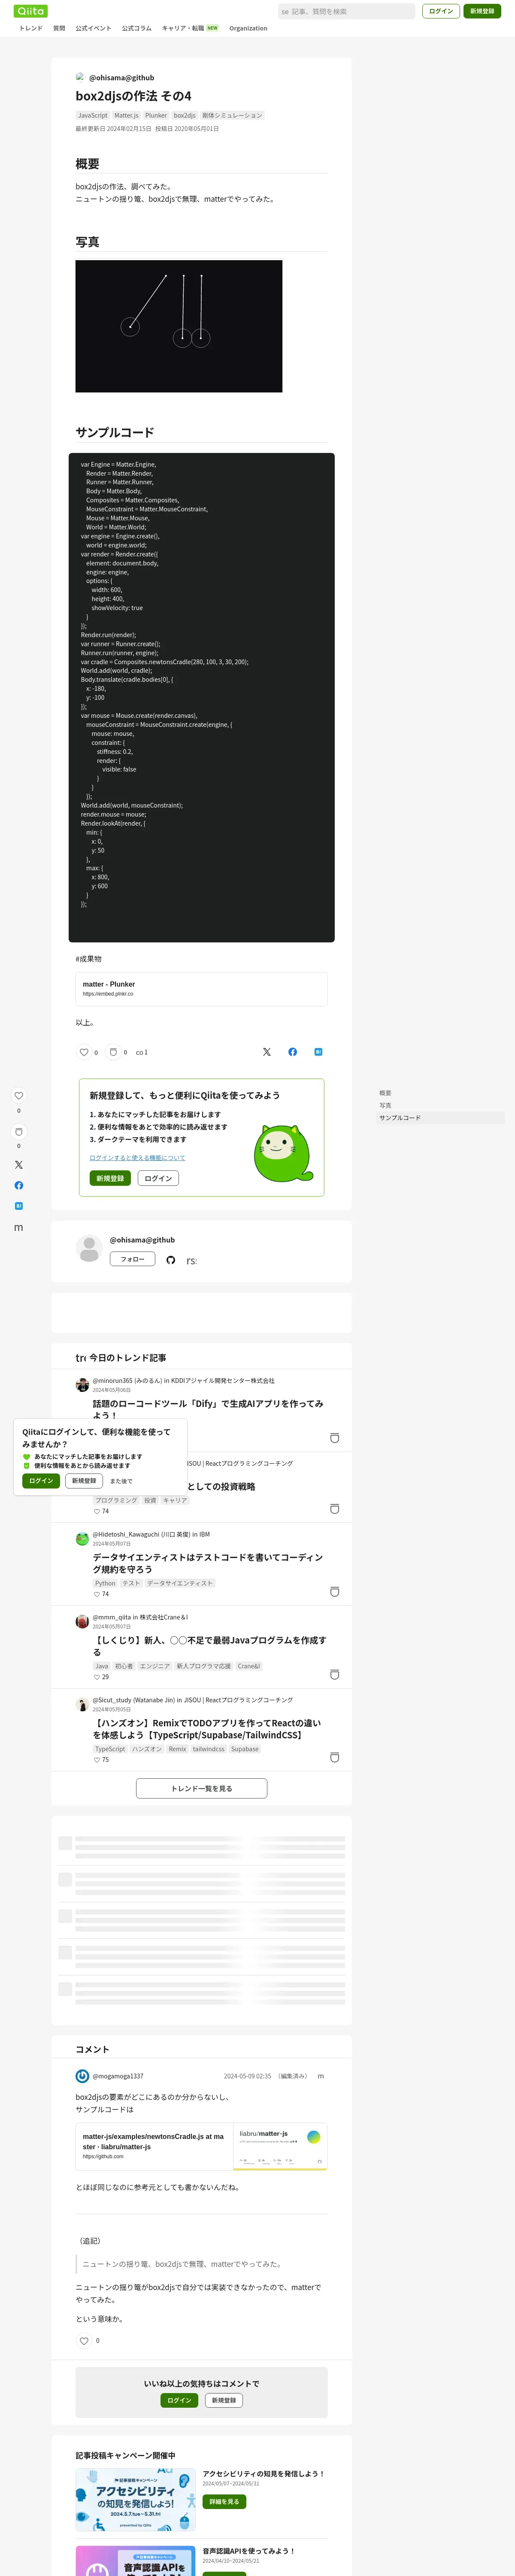The width and height of the screenshot is (515, 2576).
Task: Like the article using the heart below 以上。
Action: click(84, 1052)
